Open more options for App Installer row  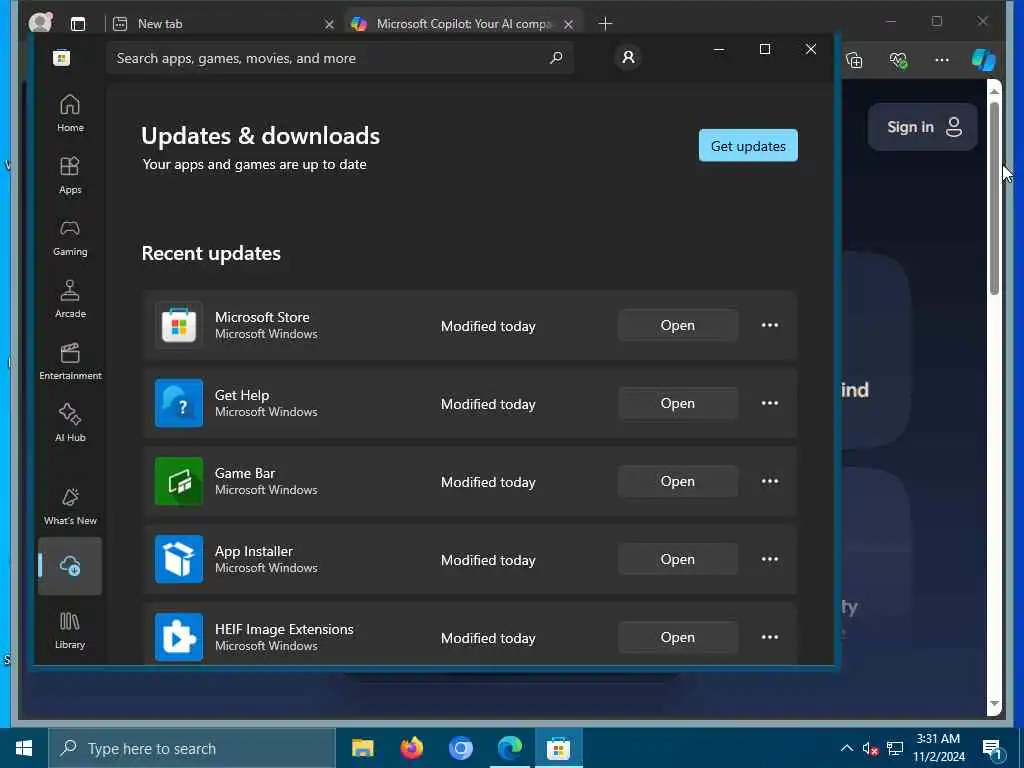tap(770, 559)
